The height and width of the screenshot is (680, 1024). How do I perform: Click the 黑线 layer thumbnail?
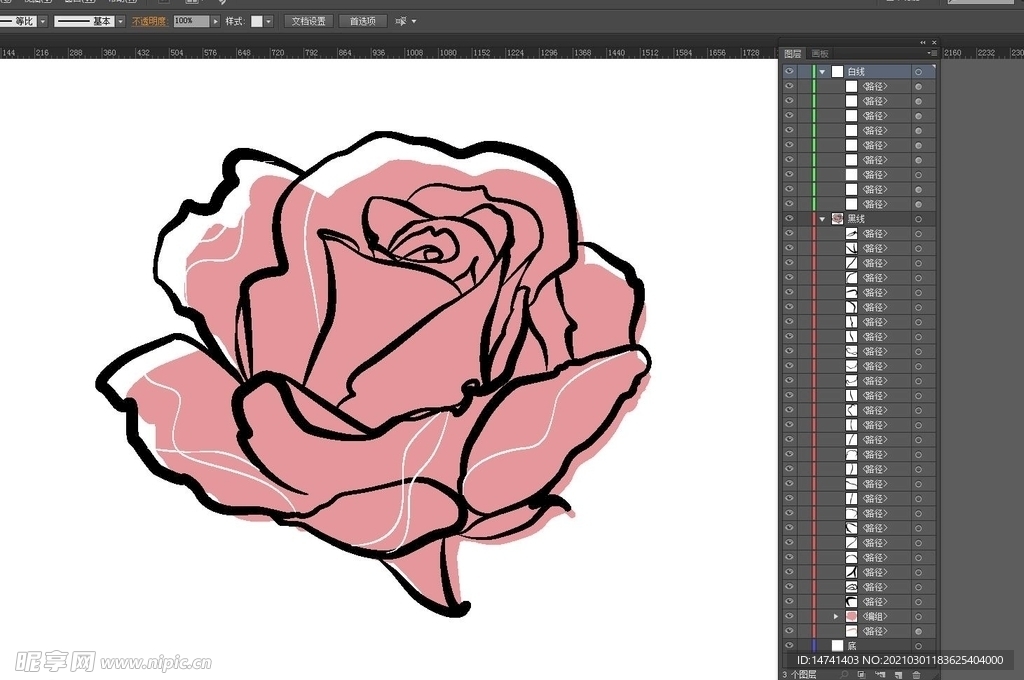[x=837, y=219]
